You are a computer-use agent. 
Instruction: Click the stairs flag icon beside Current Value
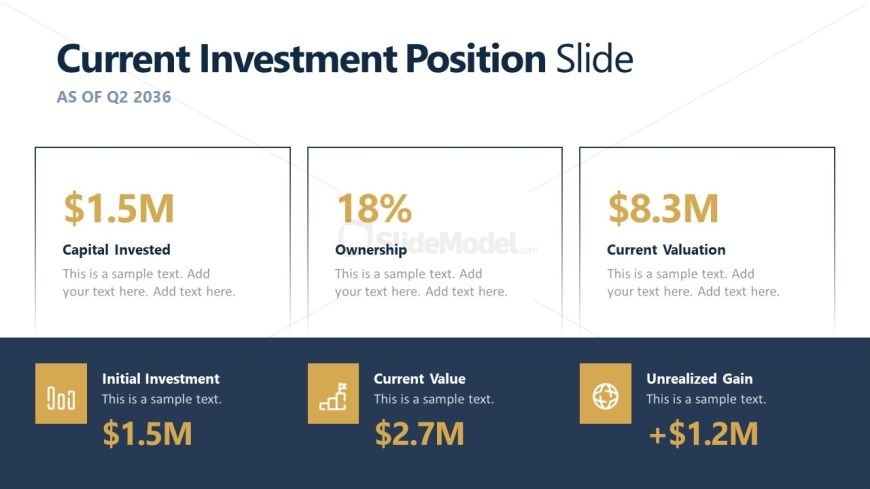coord(333,394)
